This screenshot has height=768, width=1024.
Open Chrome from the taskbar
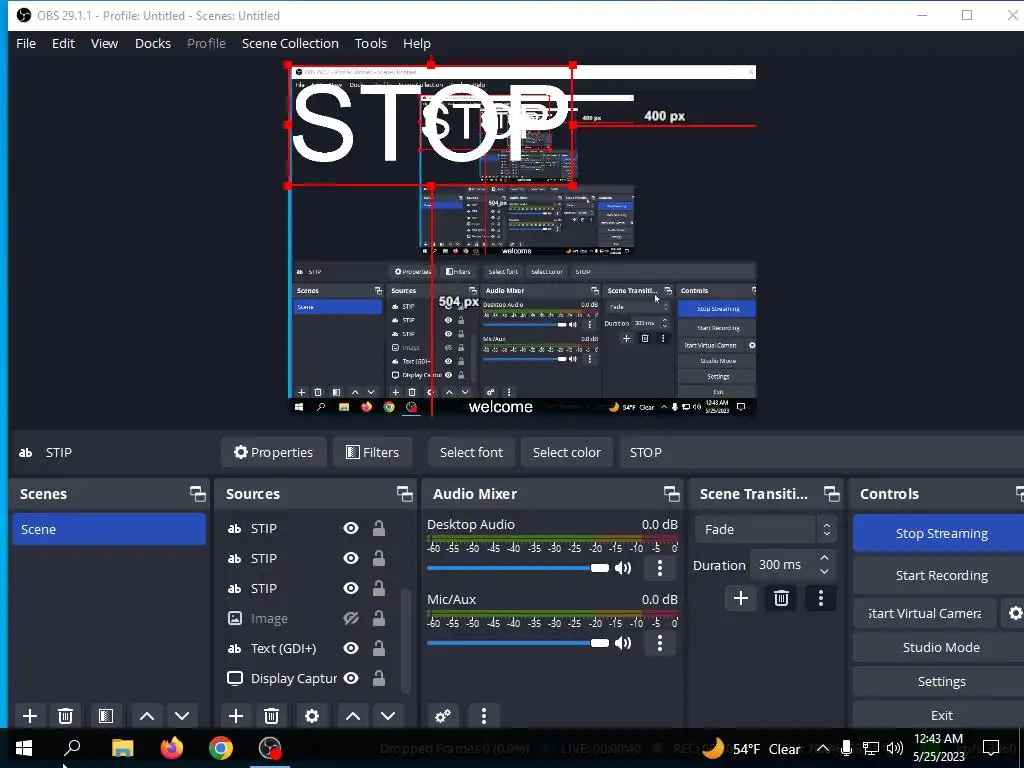221,748
